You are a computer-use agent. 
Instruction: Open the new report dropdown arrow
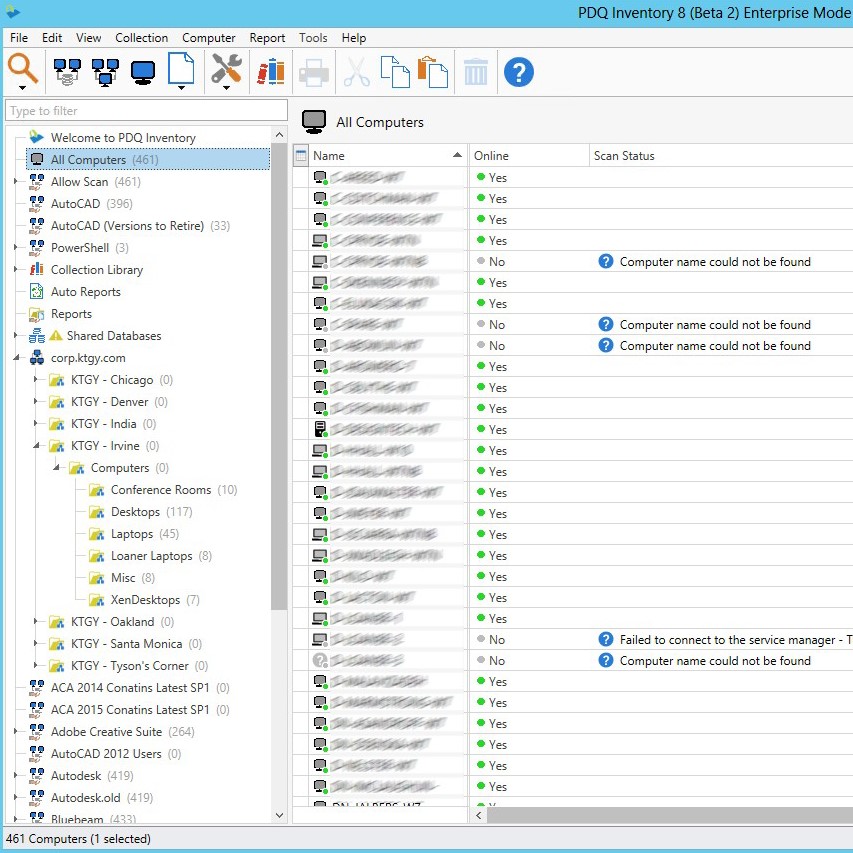pos(181,88)
